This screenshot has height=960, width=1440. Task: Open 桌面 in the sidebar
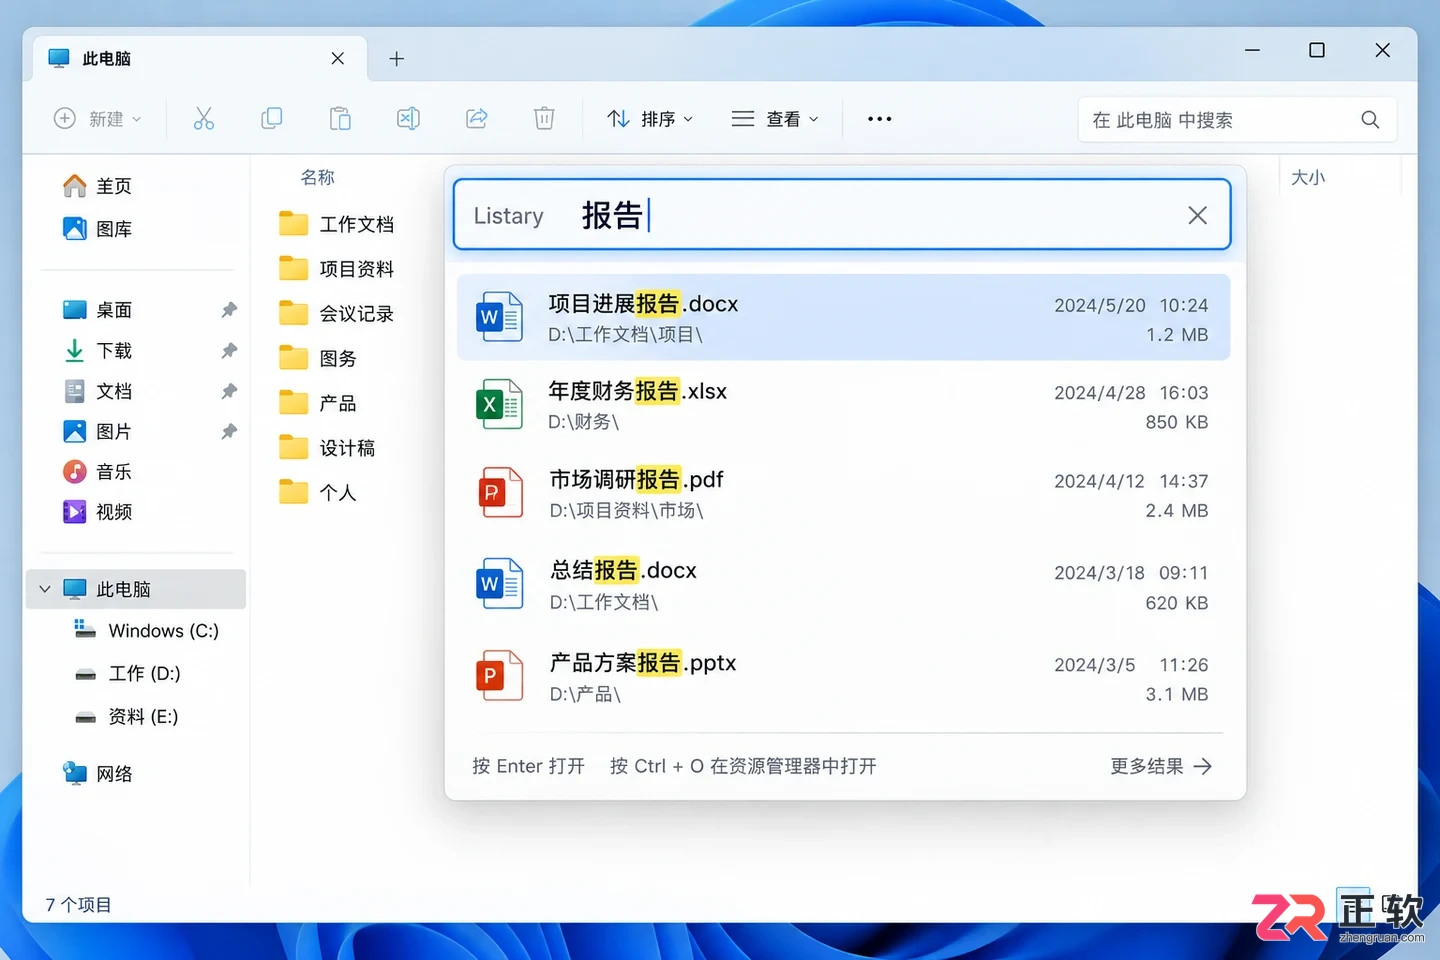point(97,310)
